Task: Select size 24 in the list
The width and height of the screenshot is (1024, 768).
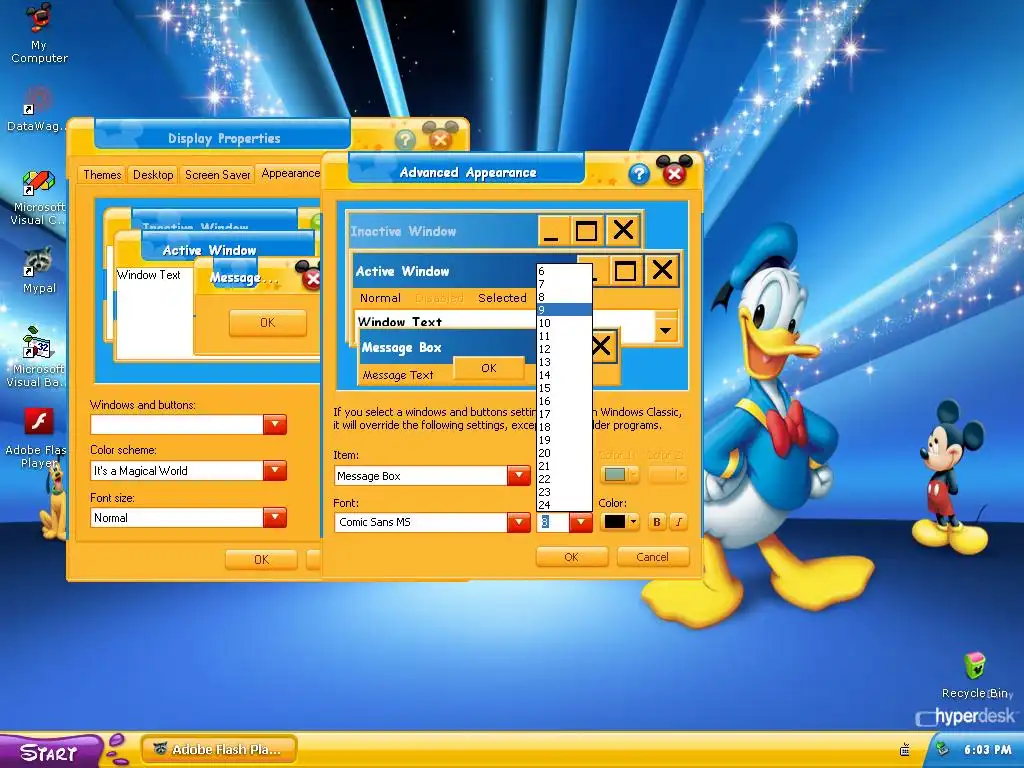Action: pos(564,505)
